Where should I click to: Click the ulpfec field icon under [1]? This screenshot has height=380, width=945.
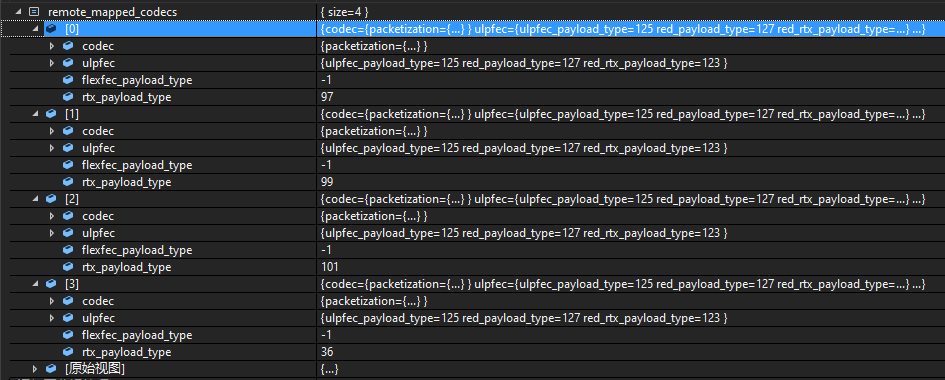point(68,148)
